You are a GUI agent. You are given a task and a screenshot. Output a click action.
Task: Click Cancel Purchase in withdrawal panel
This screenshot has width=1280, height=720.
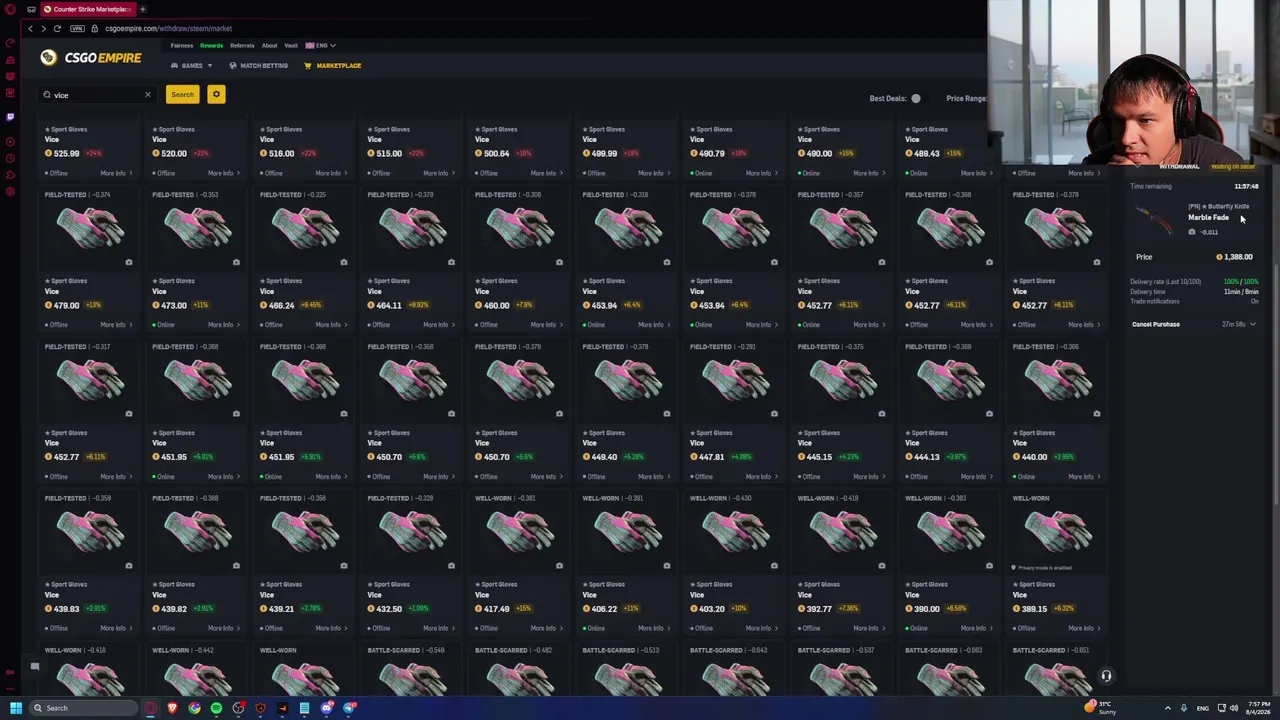(1156, 324)
